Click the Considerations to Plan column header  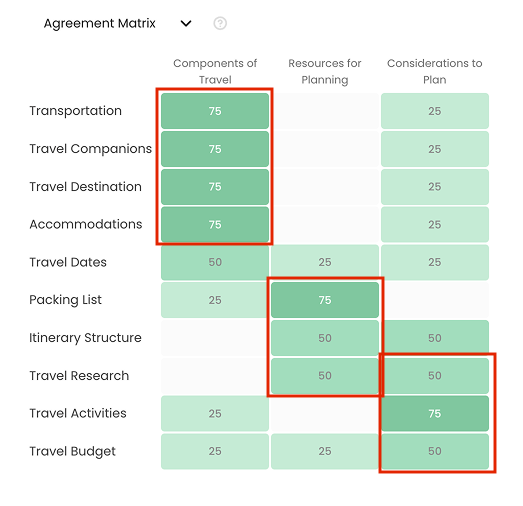[435, 71]
